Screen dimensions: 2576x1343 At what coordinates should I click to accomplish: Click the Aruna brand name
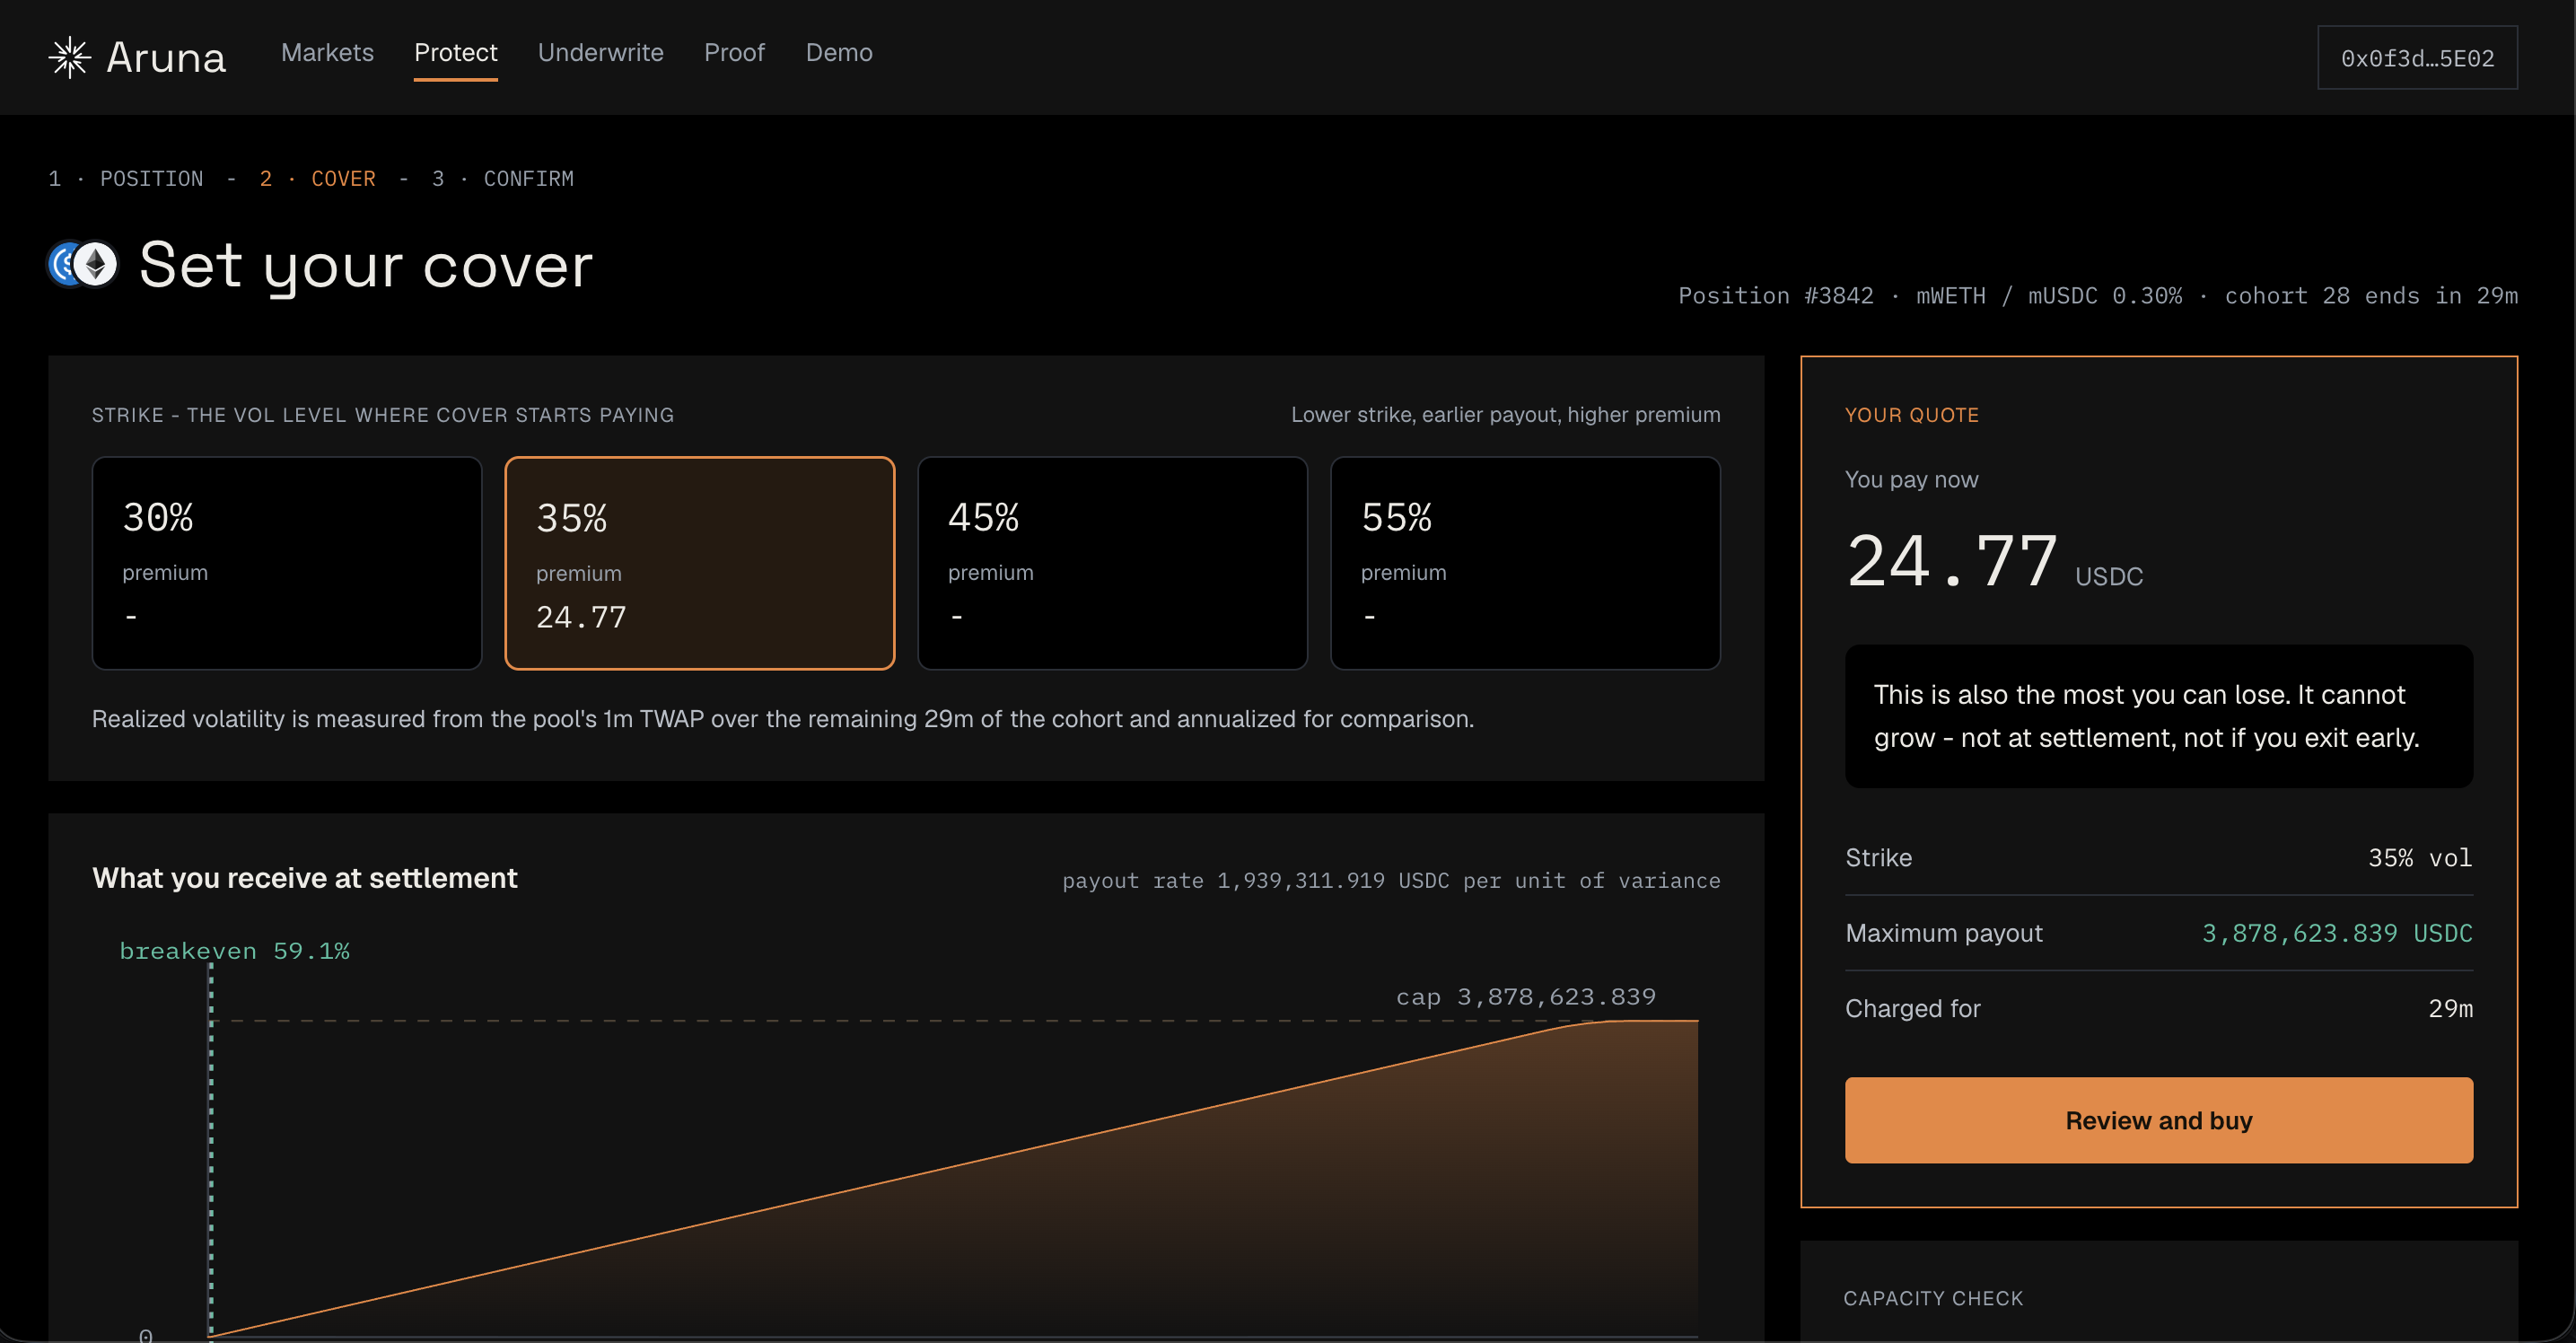tap(166, 58)
